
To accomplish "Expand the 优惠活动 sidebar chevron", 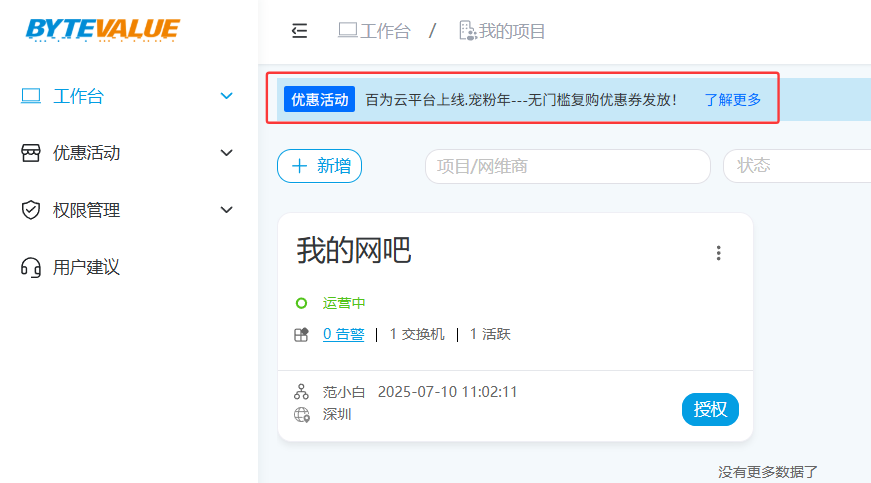I will click(x=226, y=153).
